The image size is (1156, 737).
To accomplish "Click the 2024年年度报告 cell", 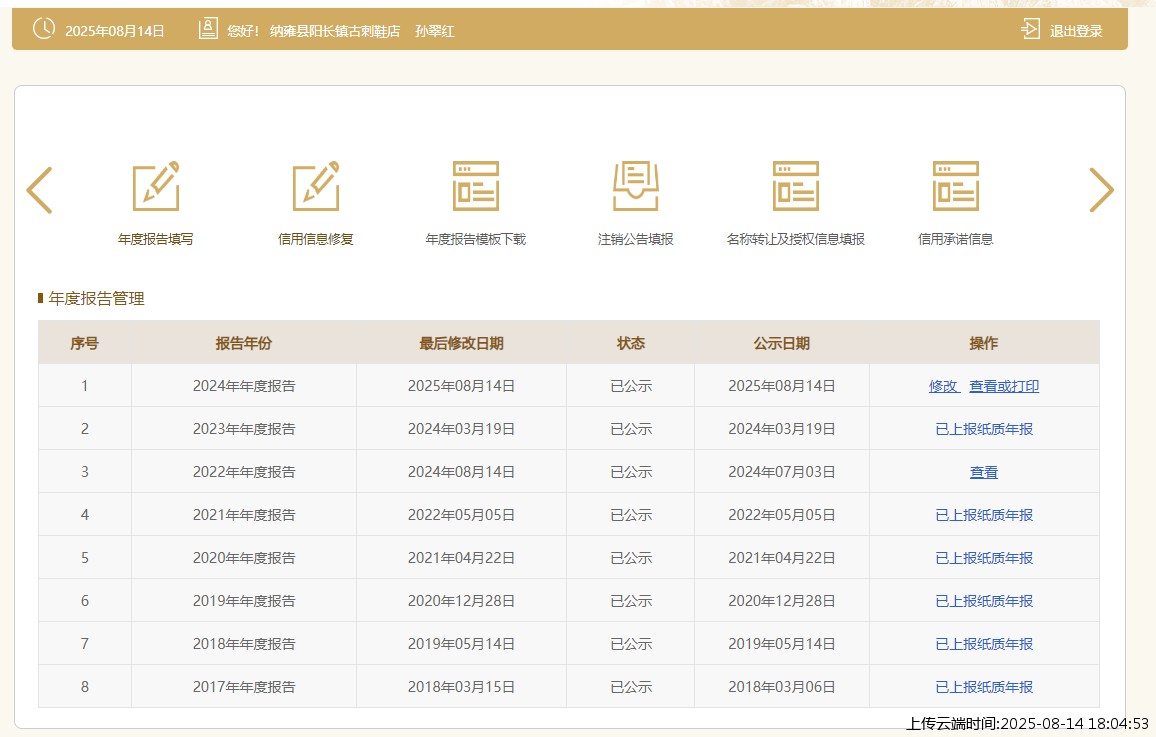I will [244, 386].
